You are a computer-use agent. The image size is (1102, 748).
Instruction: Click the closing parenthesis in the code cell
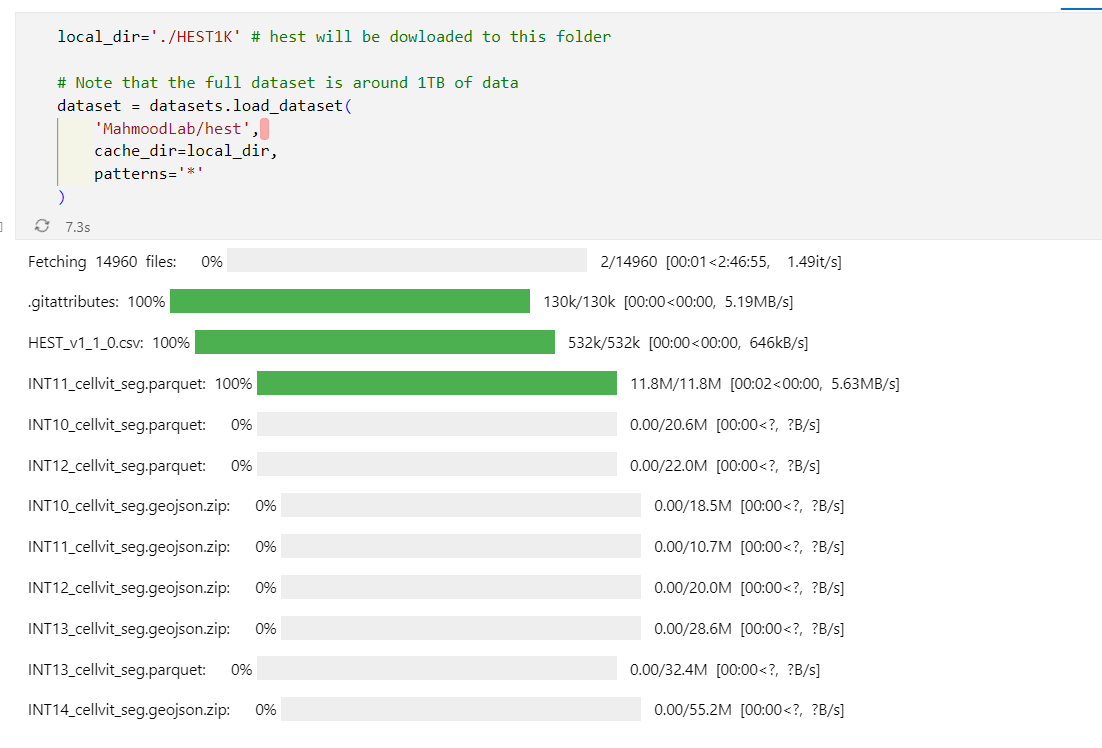62,197
